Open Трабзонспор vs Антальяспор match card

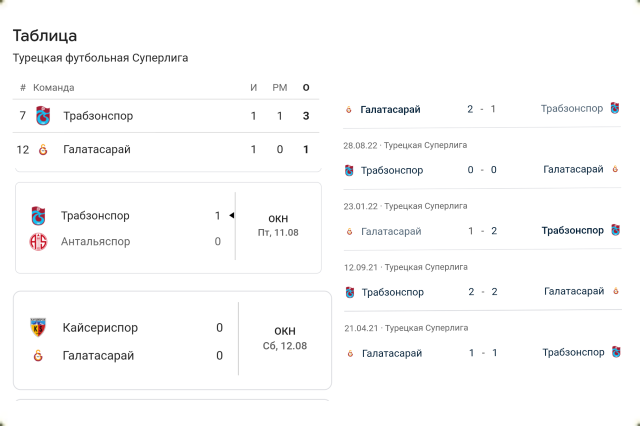coord(168,228)
